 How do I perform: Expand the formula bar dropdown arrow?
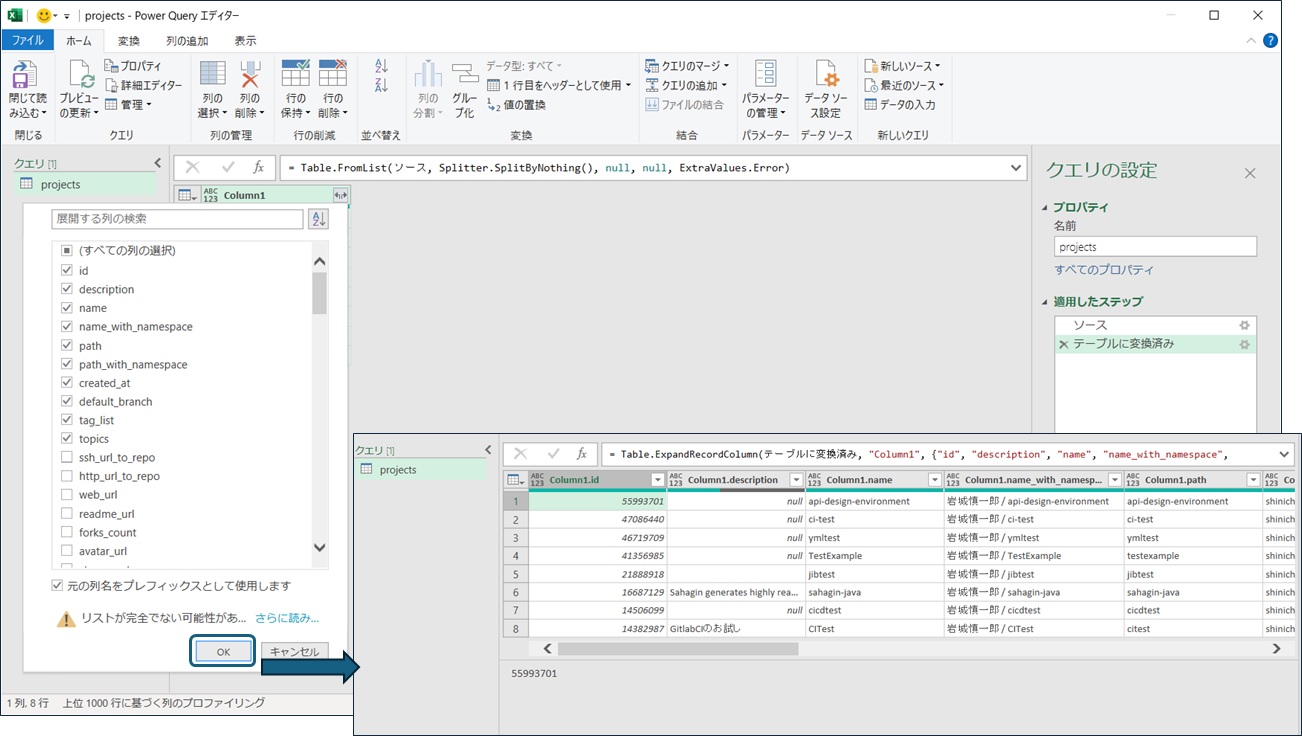(1017, 168)
